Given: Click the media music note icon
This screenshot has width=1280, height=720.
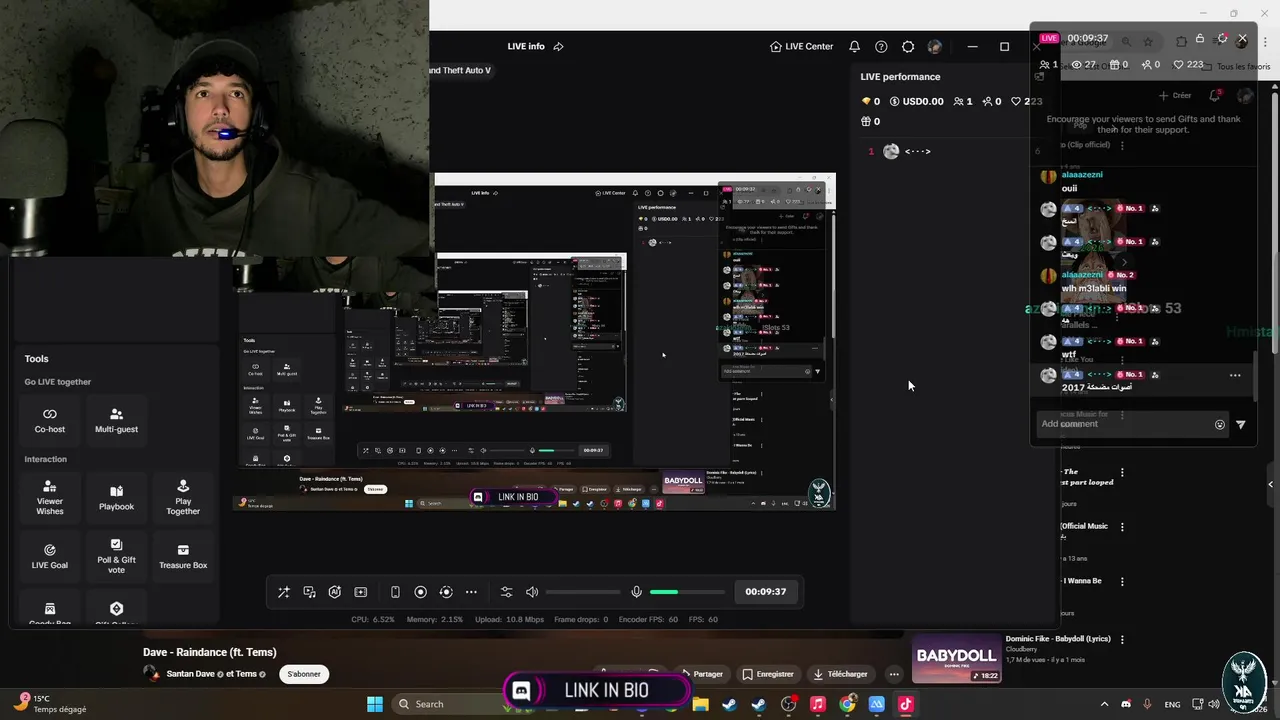Looking at the screenshot, I should 309,592.
